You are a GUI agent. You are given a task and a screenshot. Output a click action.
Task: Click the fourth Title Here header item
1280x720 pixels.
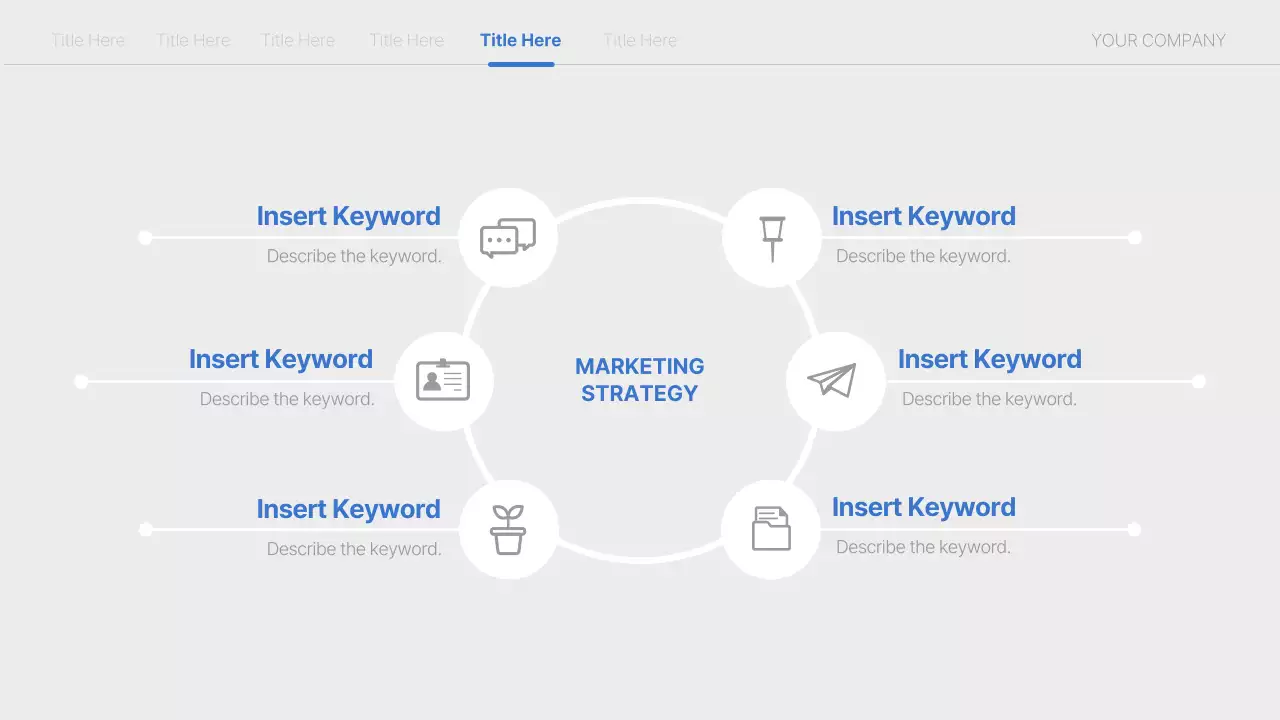pos(406,40)
